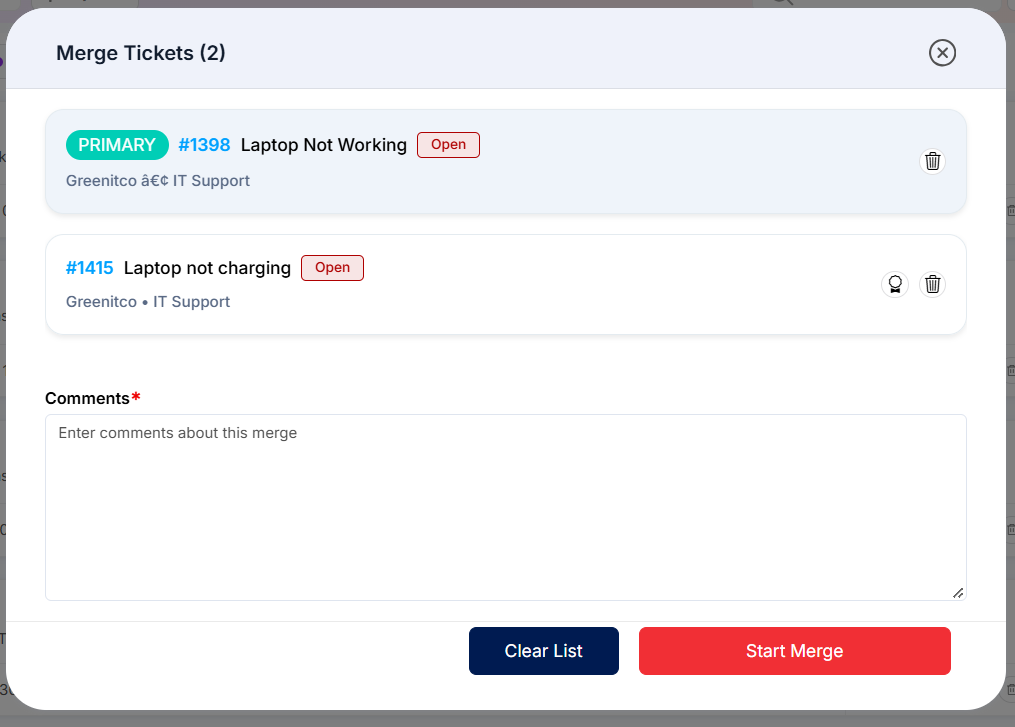Click 'Greenitco • IT Support' under ticket #1415
Image resolution: width=1015 pixels, height=727 pixels.
(x=148, y=302)
